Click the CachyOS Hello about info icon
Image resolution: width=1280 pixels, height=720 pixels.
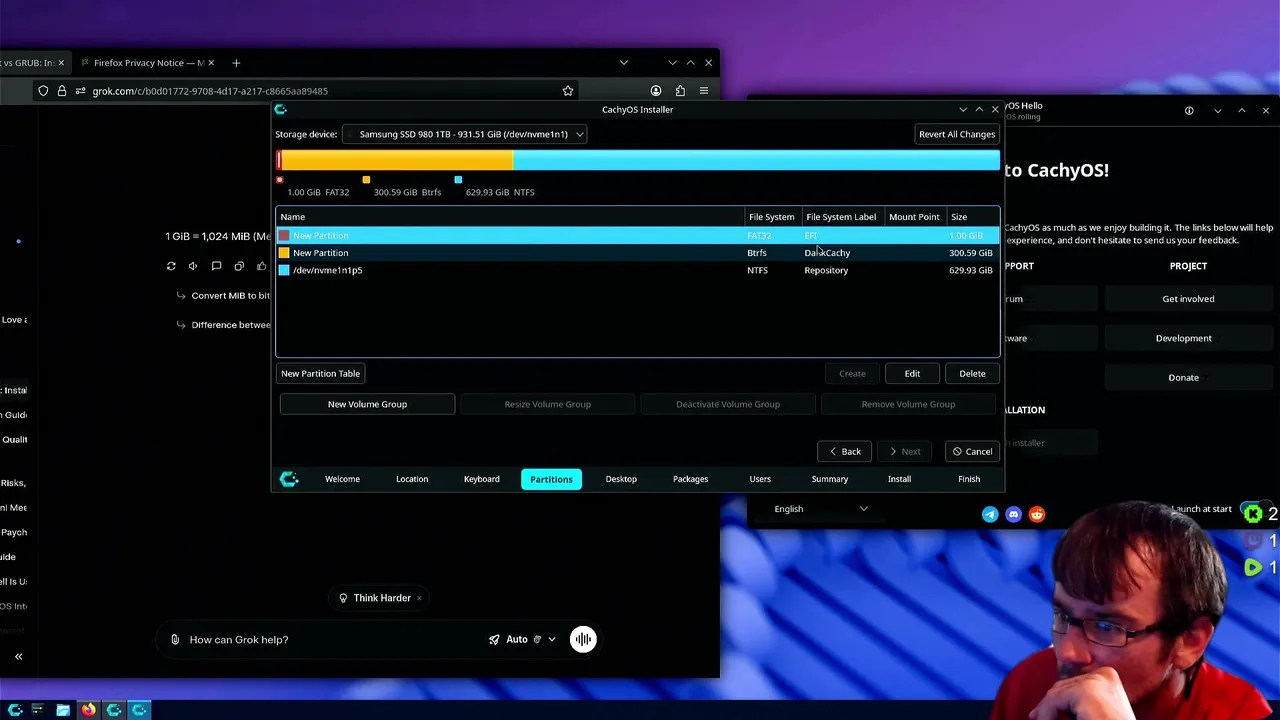(x=1189, y=111)
